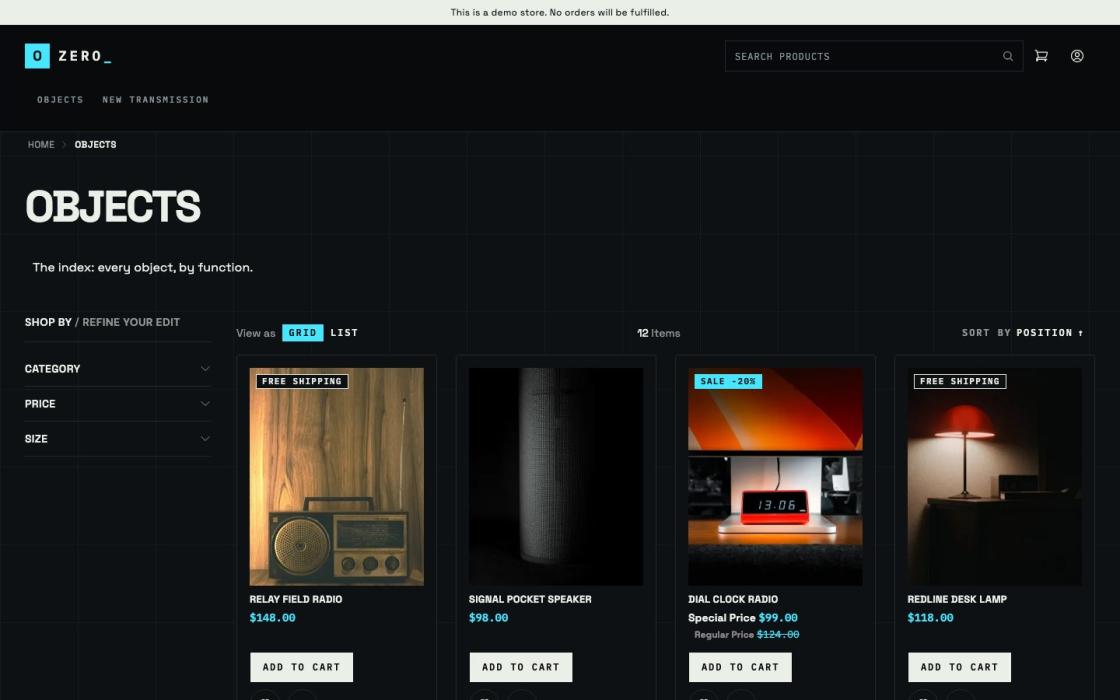Click the 'SHOP BY / REFINE YOUR EDIT' heading
1120x700 pixels.
[x=102, y=322]
